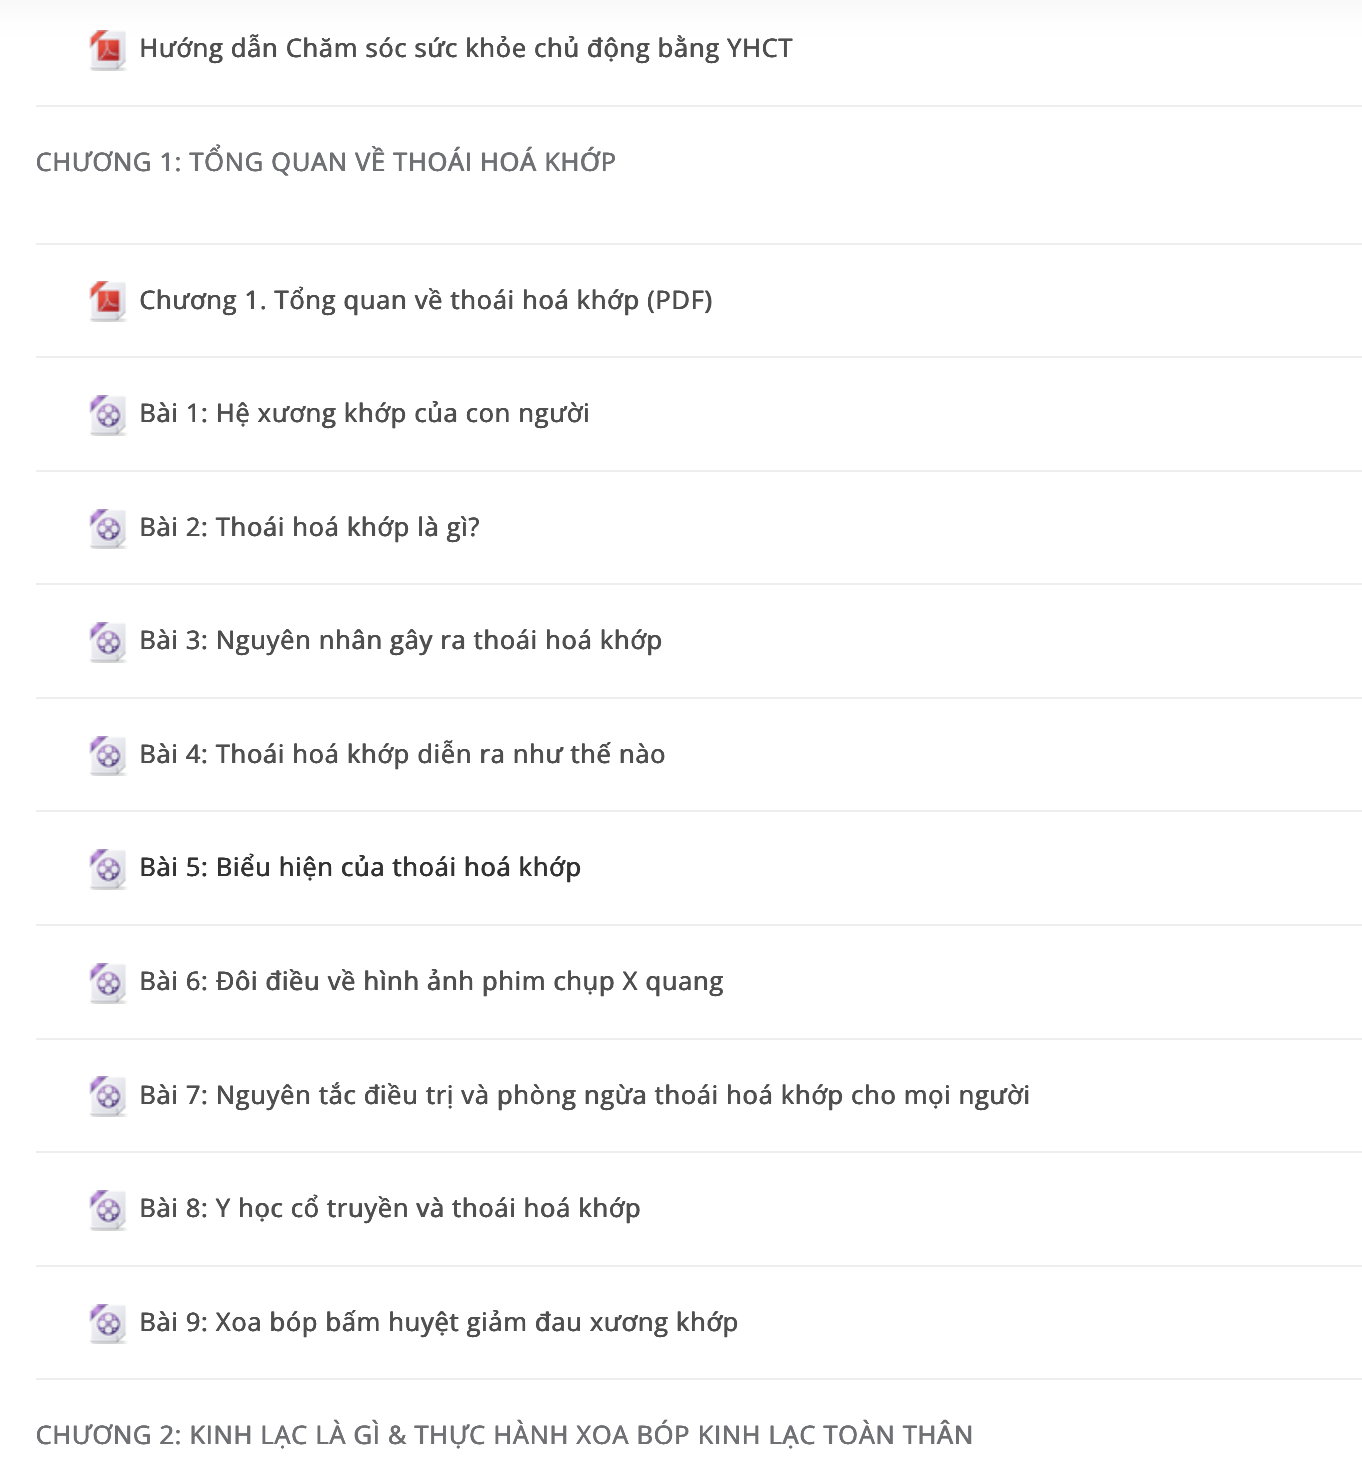Click video icon for Bài 3 Nguyên nhân

pyautogui.click(x=107, y=641)
